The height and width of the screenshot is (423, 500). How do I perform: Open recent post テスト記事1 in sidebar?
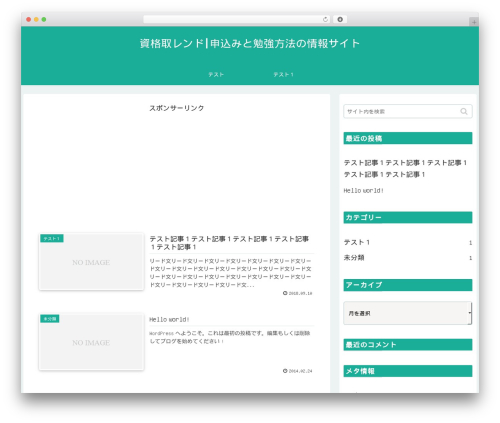coord(405,168)
